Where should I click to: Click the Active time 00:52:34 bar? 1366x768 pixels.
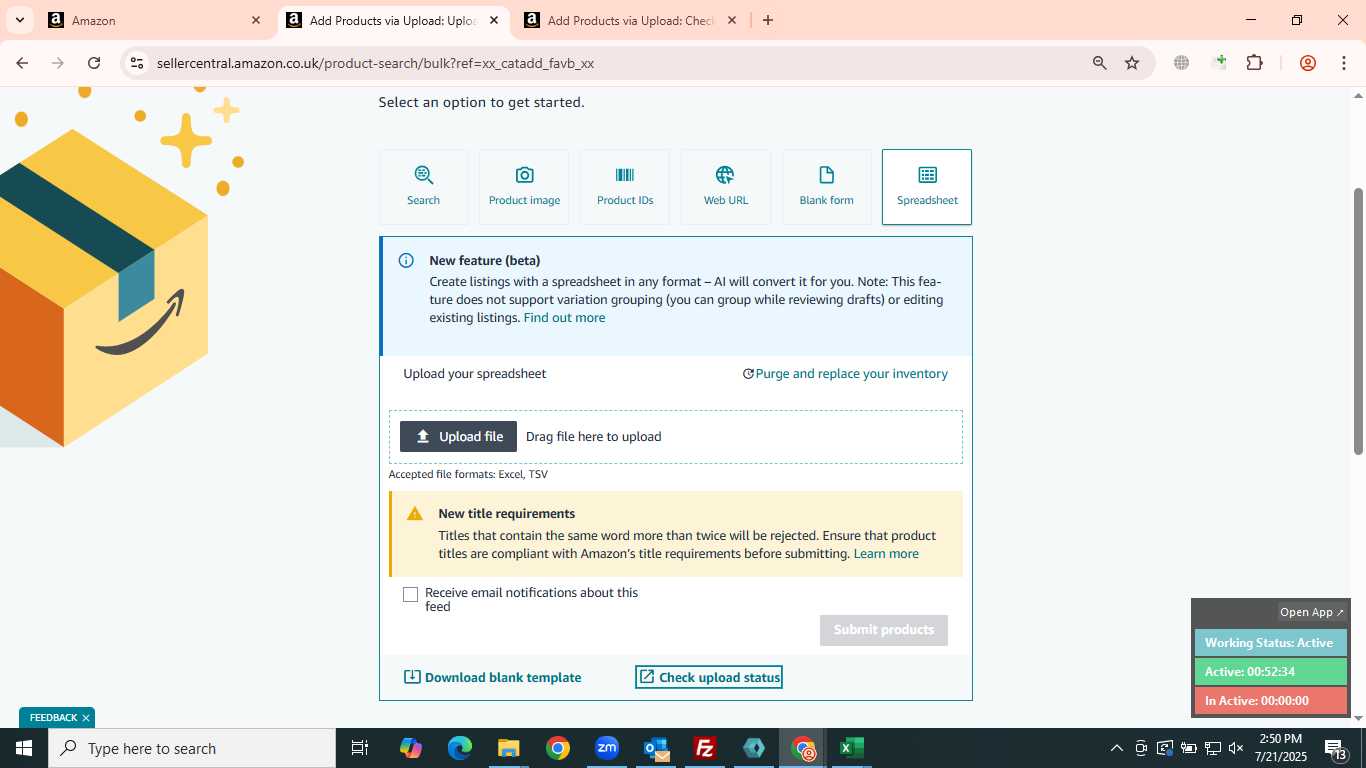coord(1270,672)
